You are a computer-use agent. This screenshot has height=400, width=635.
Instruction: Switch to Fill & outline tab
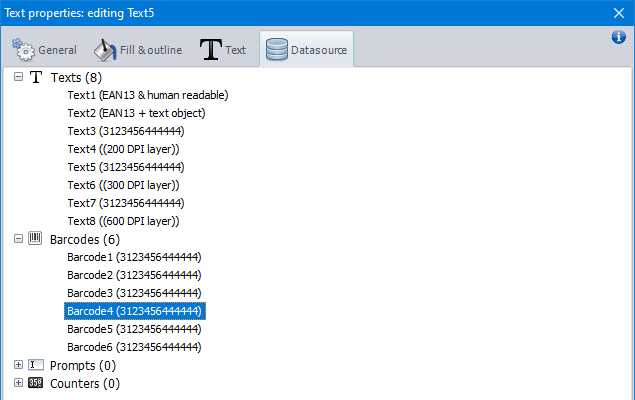pos(138,50)
